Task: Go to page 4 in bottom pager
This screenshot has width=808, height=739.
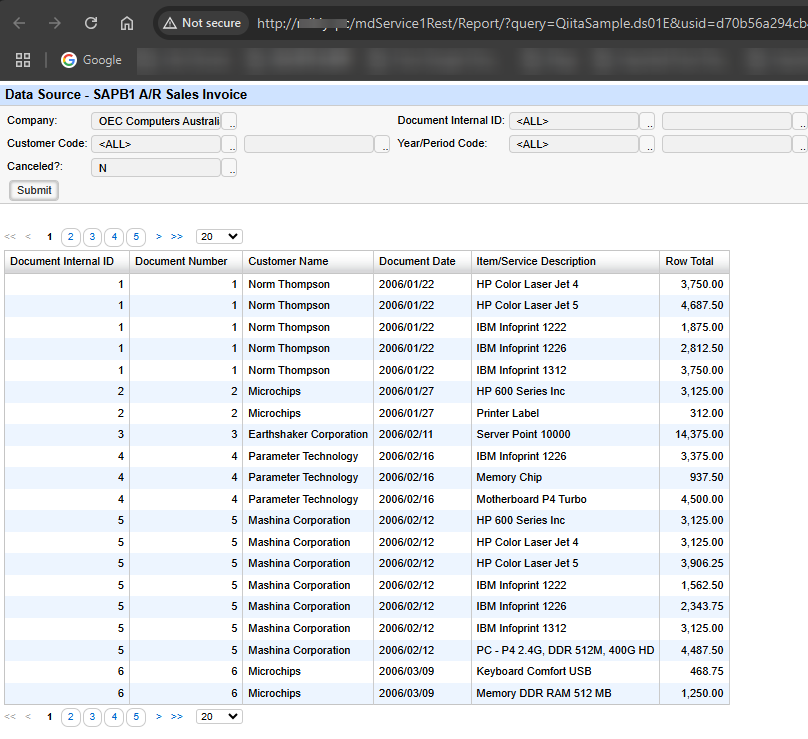Action: (x=114, y=717)
